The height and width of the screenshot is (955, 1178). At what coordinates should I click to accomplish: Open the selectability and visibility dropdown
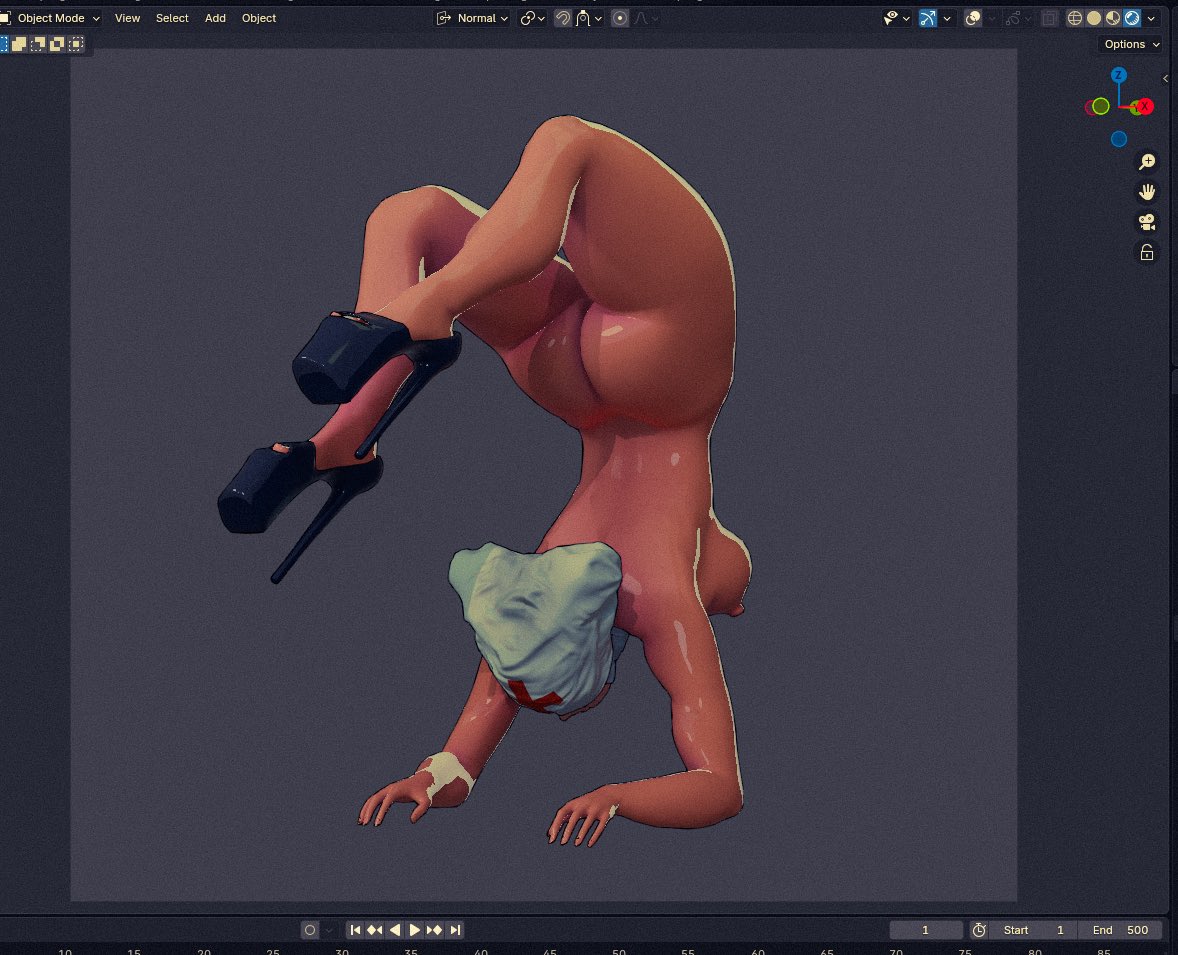[896, 18]
